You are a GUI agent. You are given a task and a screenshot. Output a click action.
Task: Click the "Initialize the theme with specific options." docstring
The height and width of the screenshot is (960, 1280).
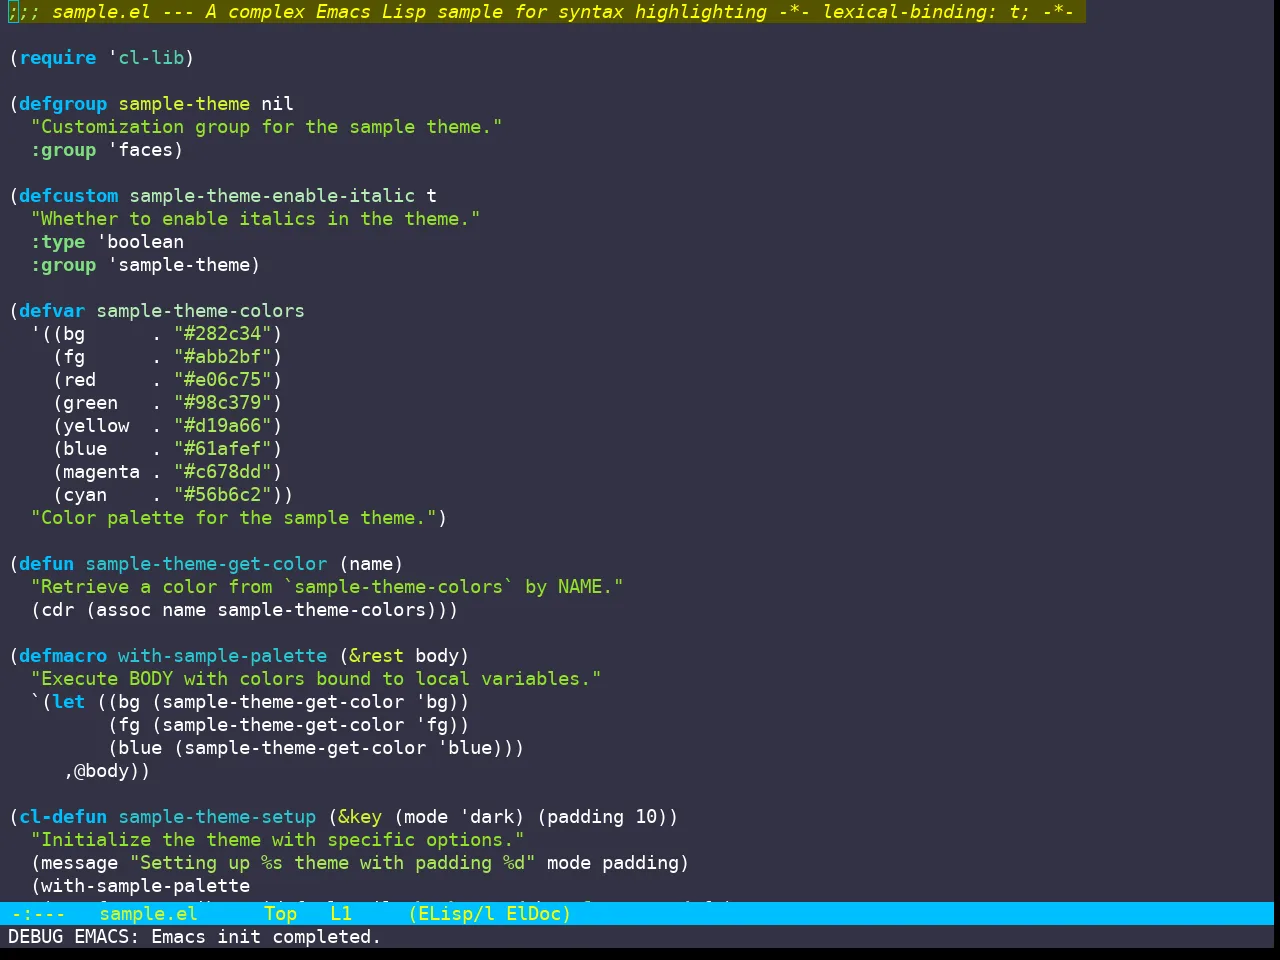pos(278,840)
